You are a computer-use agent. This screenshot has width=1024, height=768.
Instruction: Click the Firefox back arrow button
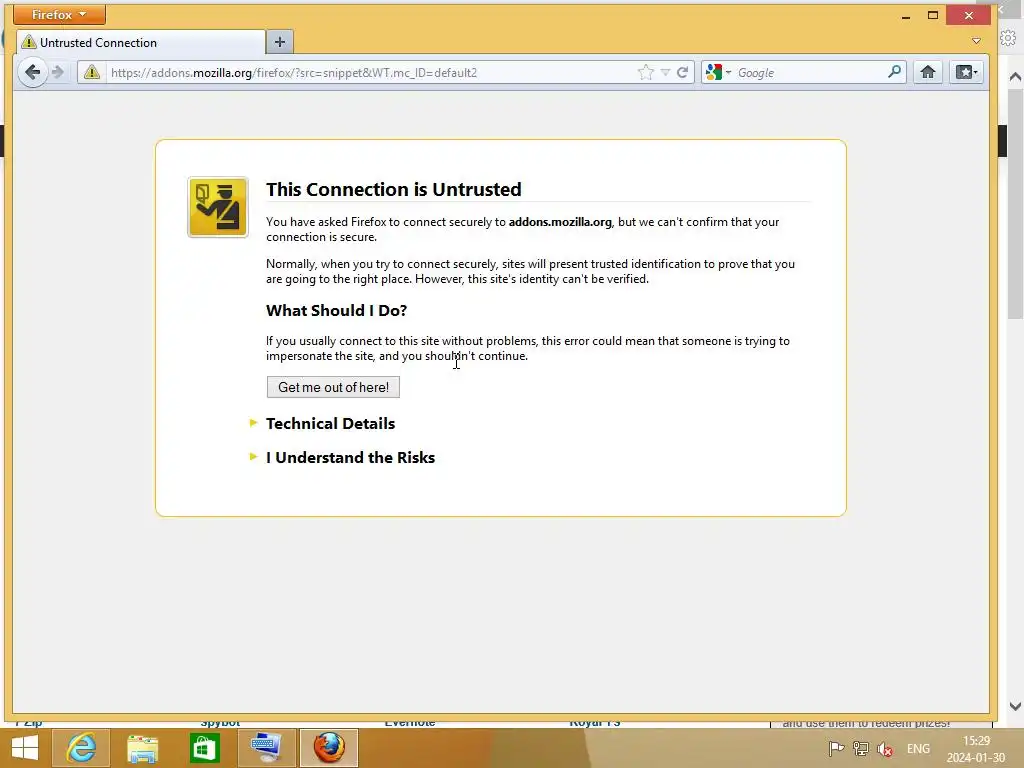[x=32, y=72]
